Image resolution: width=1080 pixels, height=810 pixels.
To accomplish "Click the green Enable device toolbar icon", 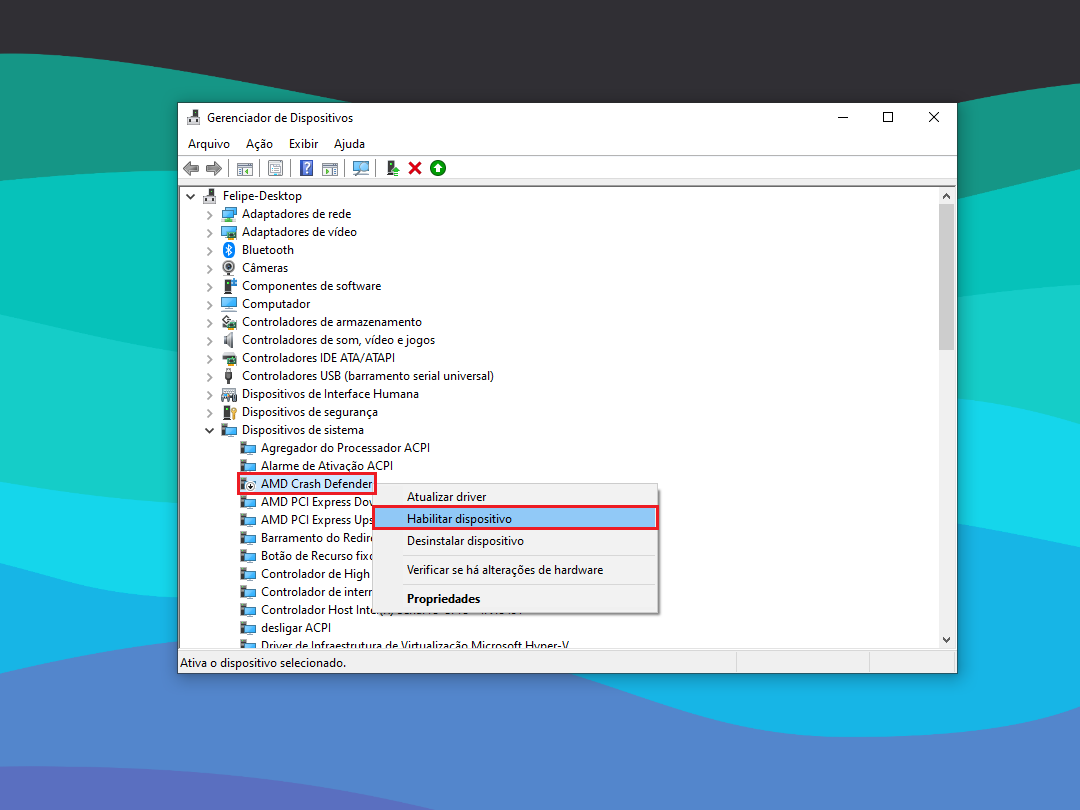I will tap(438, 167).
